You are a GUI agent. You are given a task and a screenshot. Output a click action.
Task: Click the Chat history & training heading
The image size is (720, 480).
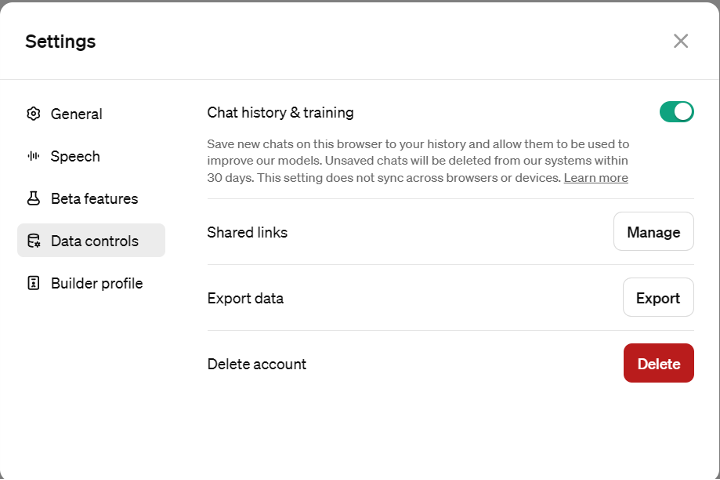coord(280,113)
